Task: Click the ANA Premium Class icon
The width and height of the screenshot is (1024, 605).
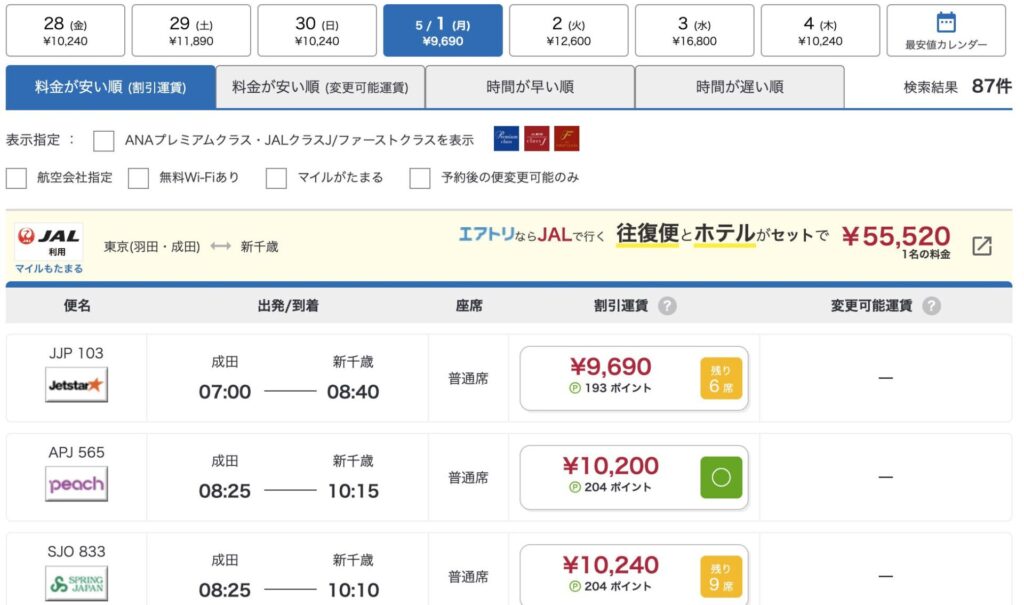Action: (x=507, y=139)
